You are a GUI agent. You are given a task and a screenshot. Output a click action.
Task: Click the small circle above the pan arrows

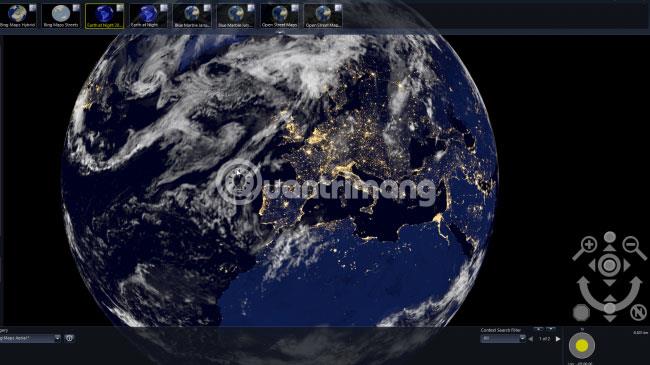[x=609, y=237]
